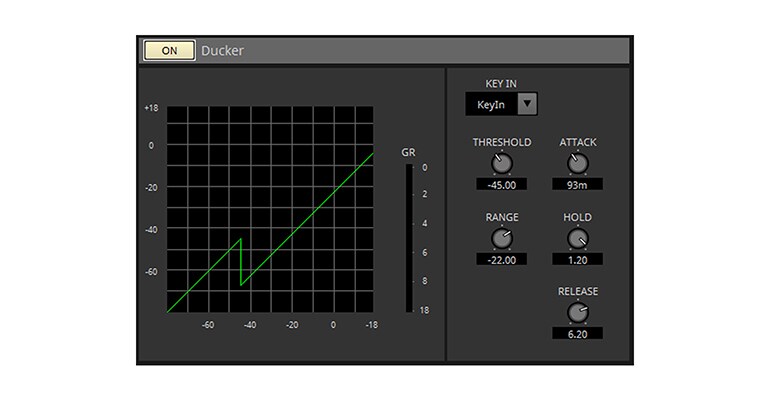Click the release value field 6.20
770x400 pixels.
577,334
